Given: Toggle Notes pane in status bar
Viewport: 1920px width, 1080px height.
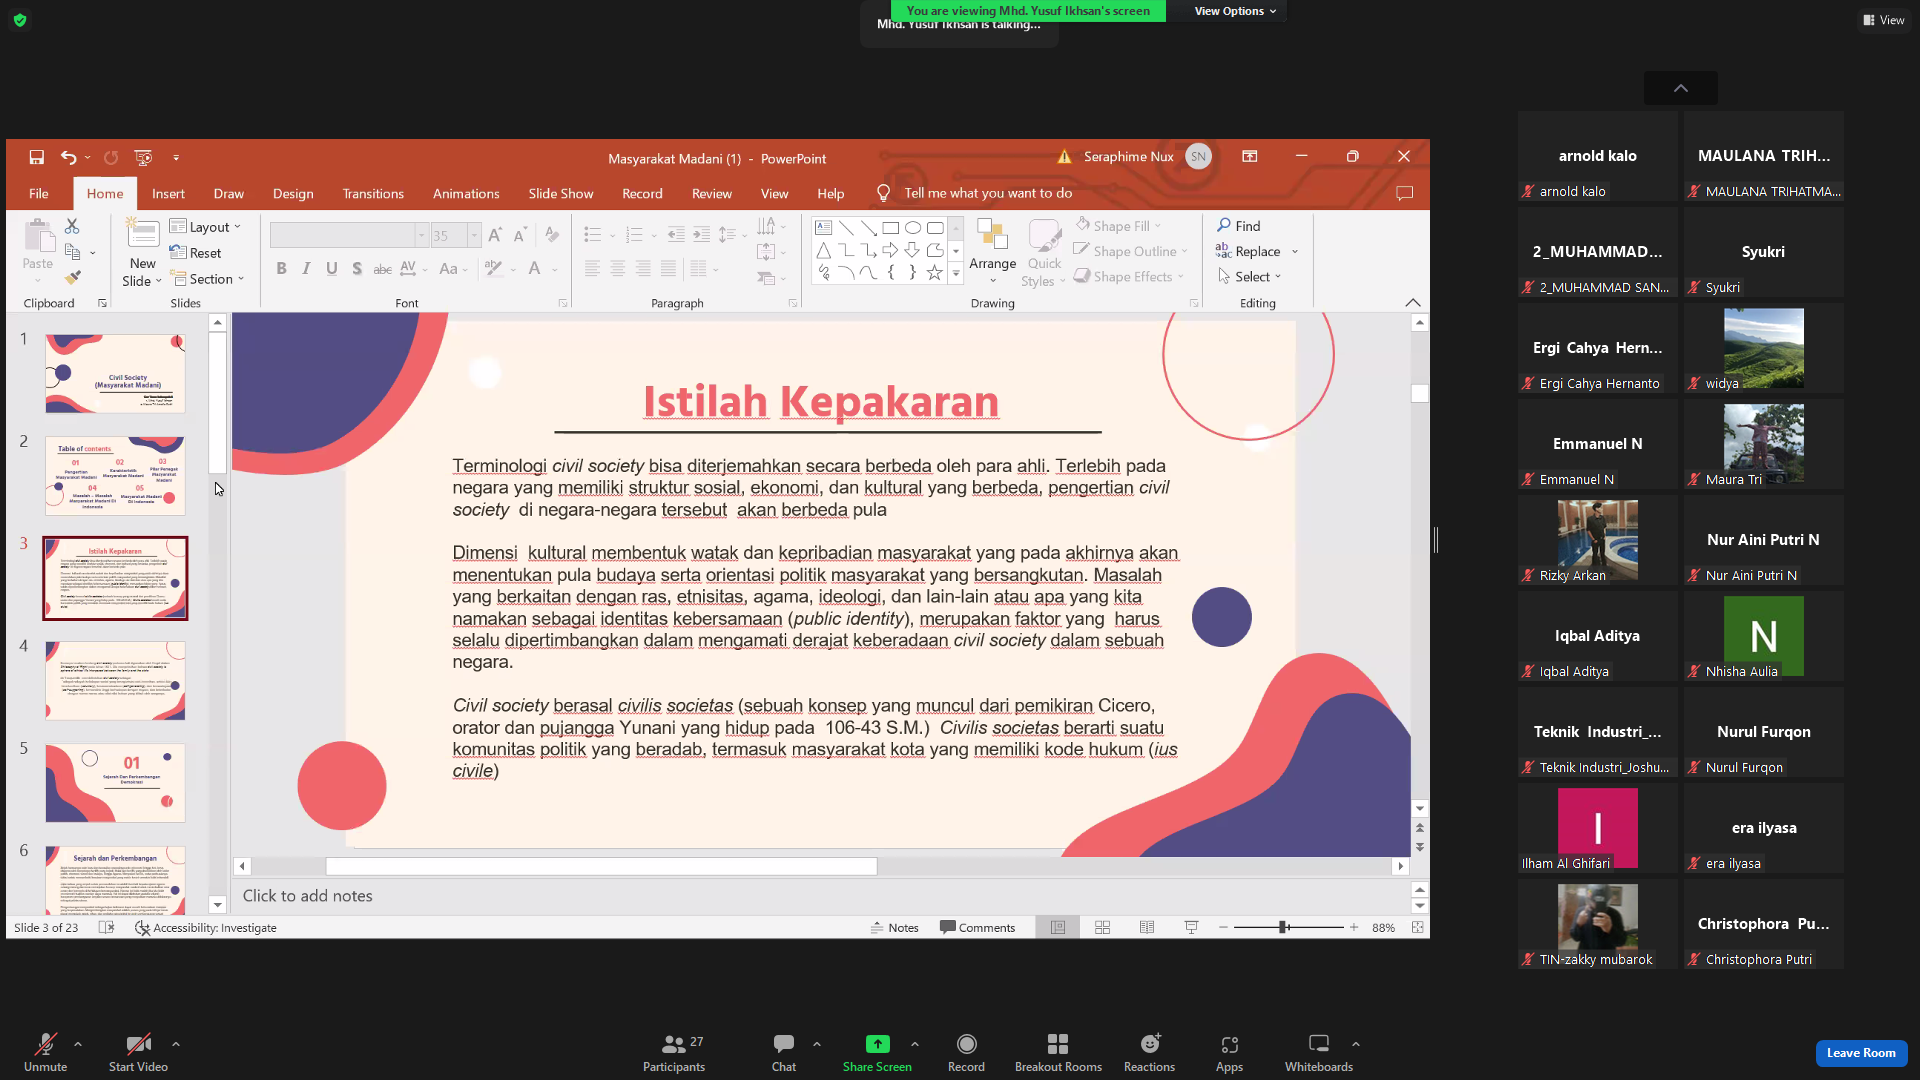Looking at the screenshot, I should (x=895, y=928).
